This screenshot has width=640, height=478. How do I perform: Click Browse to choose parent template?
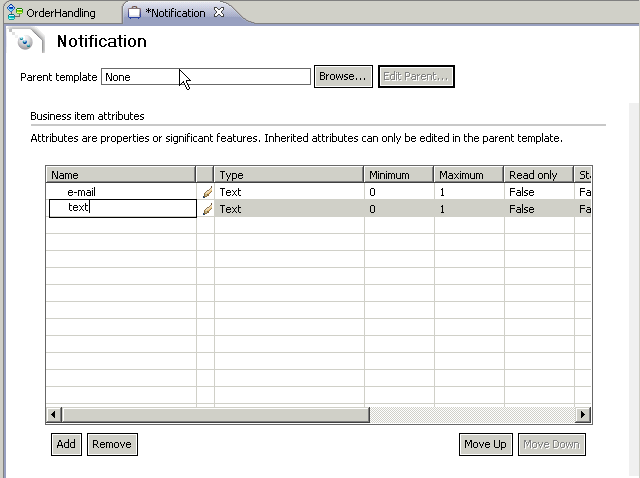[x=343, y=77]
